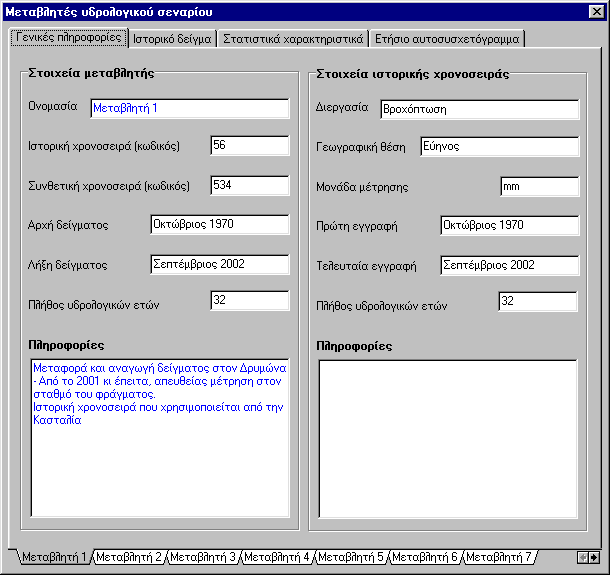The image size is (610, 575).
Task: Select the bottom tab Μεταβλητή 4
Action: (277, 557)
